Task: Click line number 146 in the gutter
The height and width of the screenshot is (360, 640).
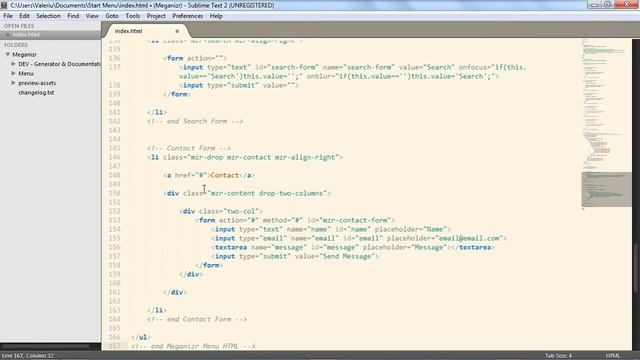Action: coord(114,157)
